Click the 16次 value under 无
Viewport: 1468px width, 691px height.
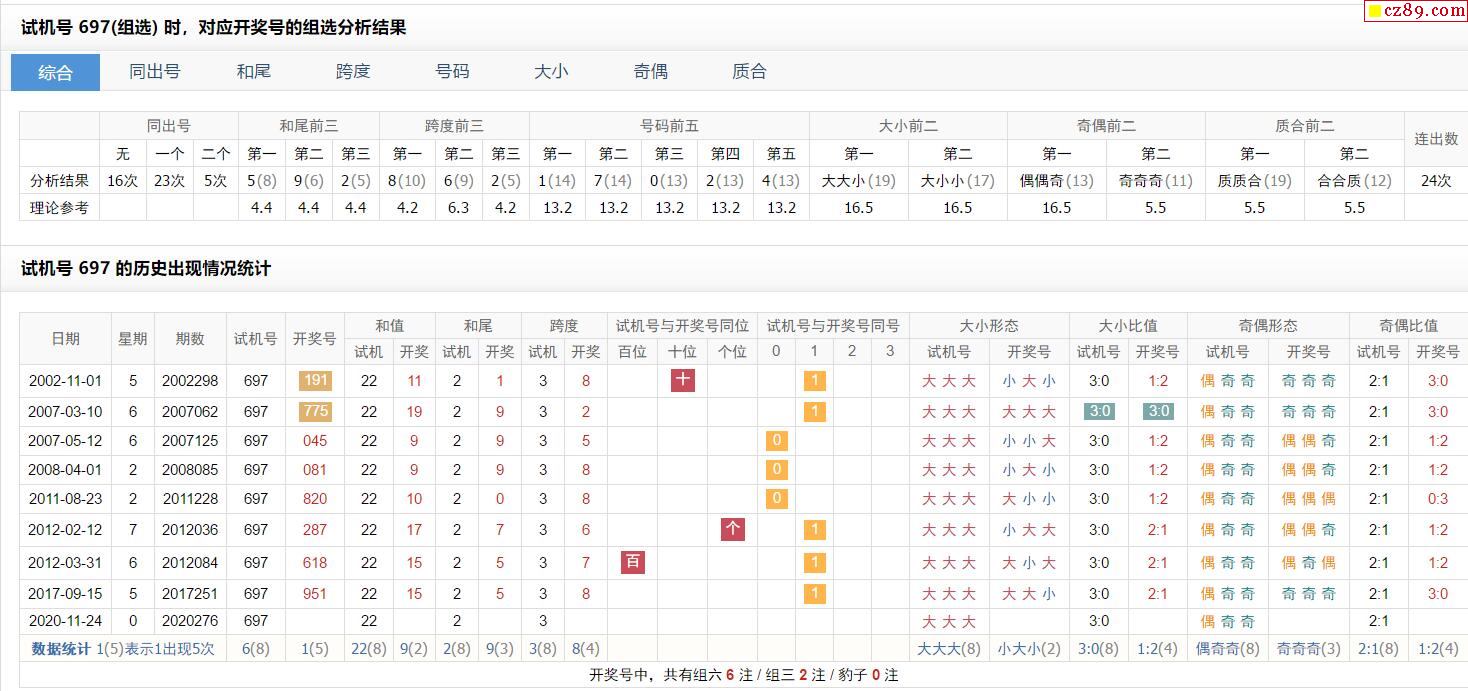(x=123, y=181)
